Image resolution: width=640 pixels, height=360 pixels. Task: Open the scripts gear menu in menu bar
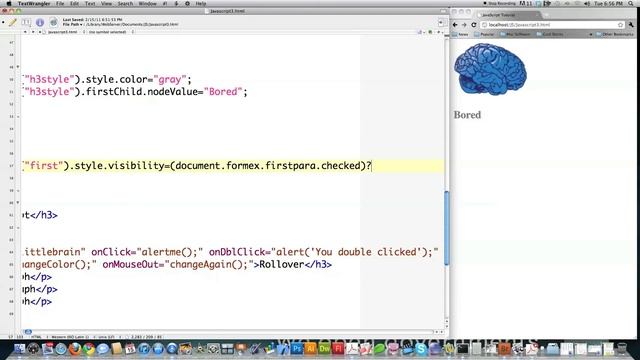pos(187,3)
